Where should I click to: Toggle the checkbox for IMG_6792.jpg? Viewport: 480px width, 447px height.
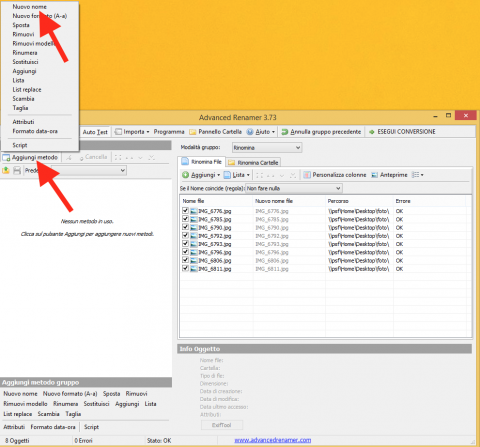[185, 235]
